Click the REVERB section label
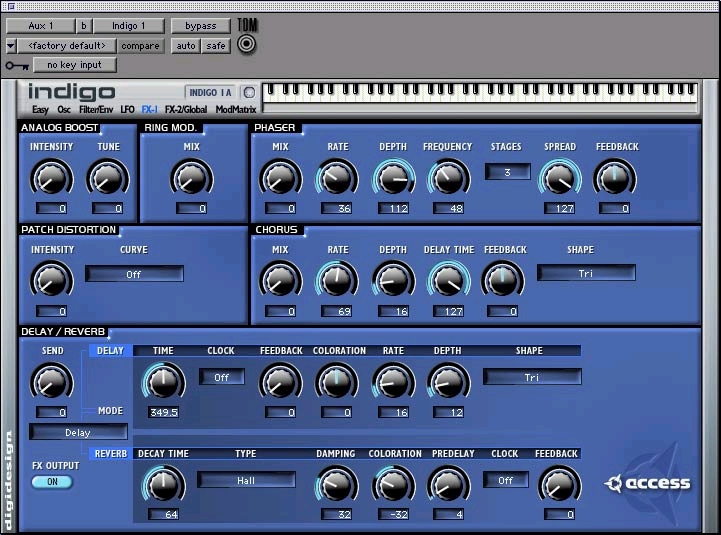 point(110,454)
